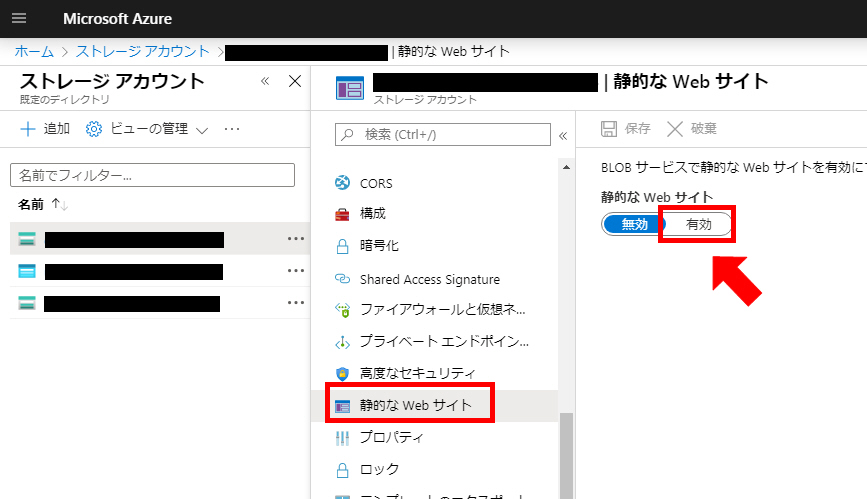Click the globe icon next to CORS
Image resolution: width=867 pixels, height=499 pixels.
(x=342, y=183)
